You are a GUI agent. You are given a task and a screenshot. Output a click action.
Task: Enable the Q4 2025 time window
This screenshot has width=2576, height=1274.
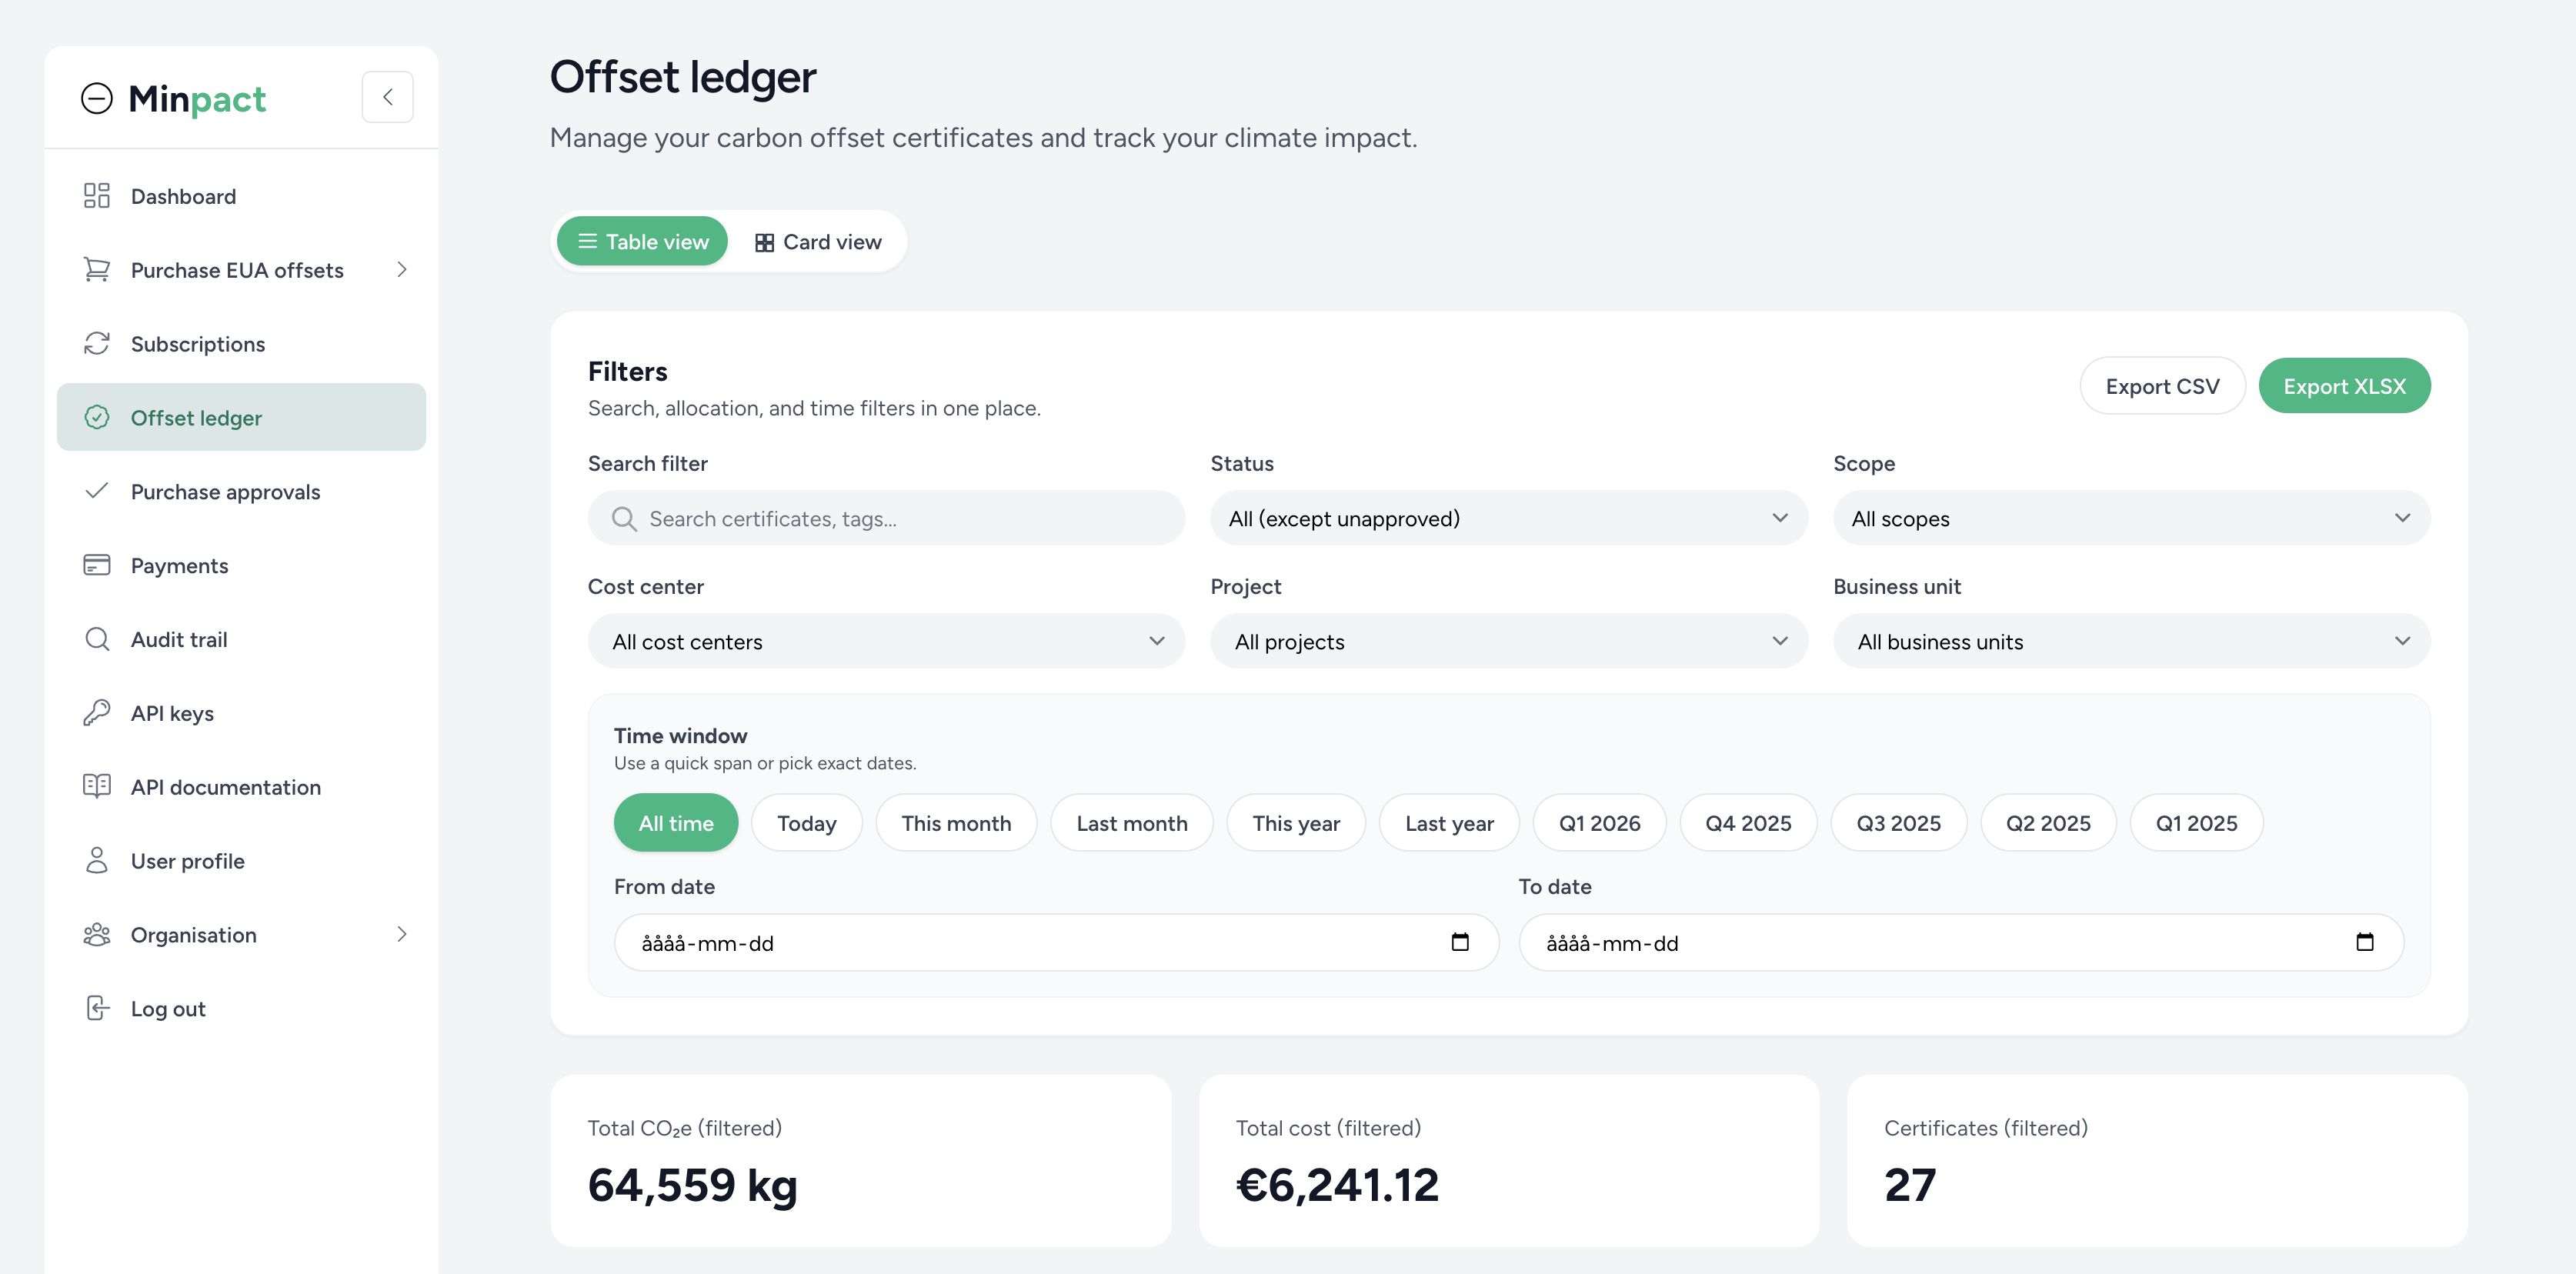tap(1748, 822)
